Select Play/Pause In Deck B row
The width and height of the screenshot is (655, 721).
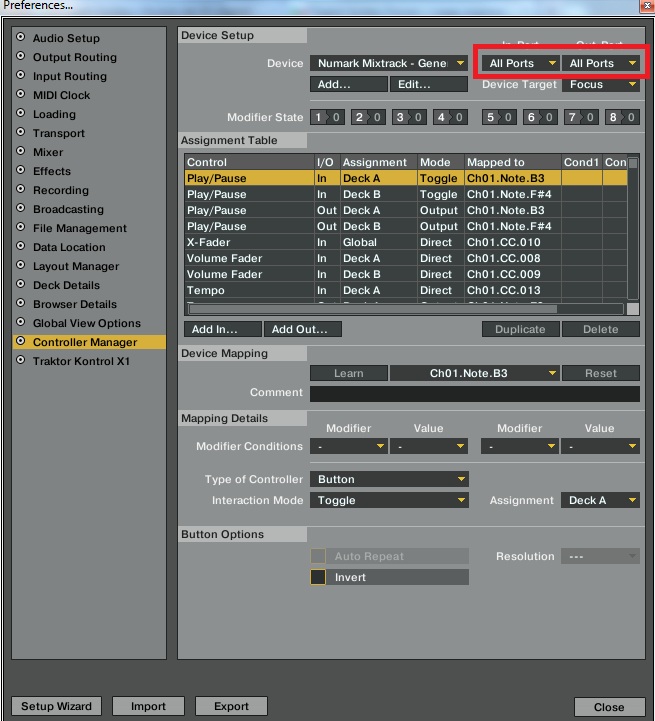coord(406,194)
